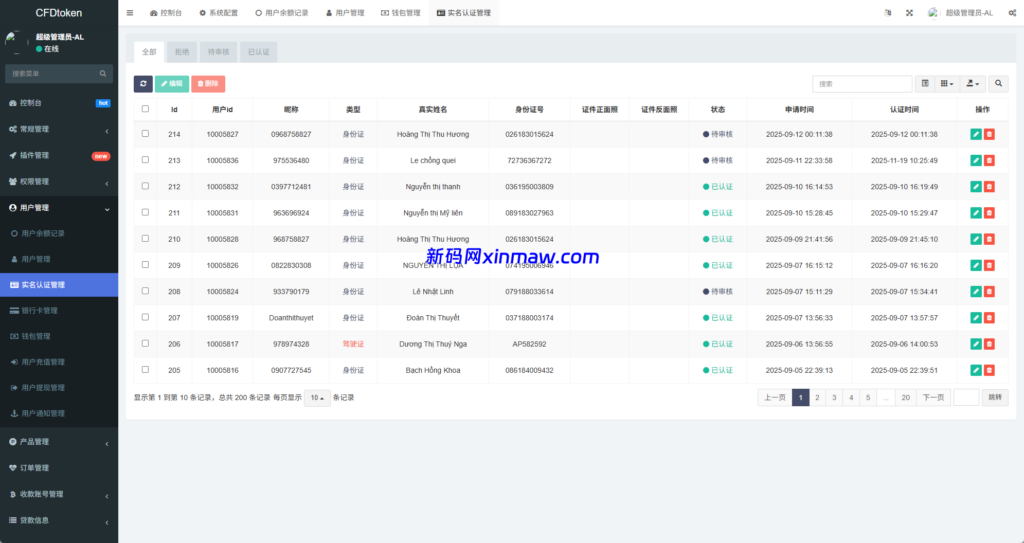Open 银行卡管理 in the sidebar
This screenshot has width=1024, height=543.
coord(59,310)
